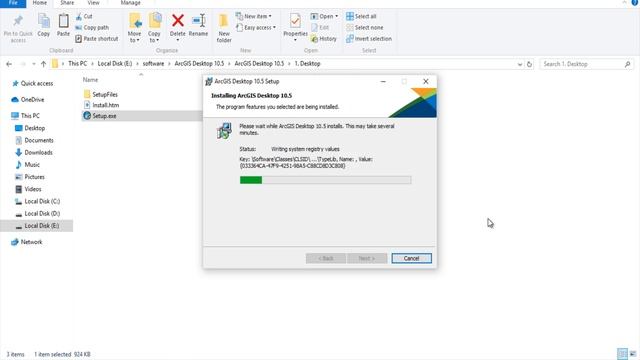Click Paste shortcut in ribbon
Image resolution: width=640 pixels, height=360 pixels.
97,39
